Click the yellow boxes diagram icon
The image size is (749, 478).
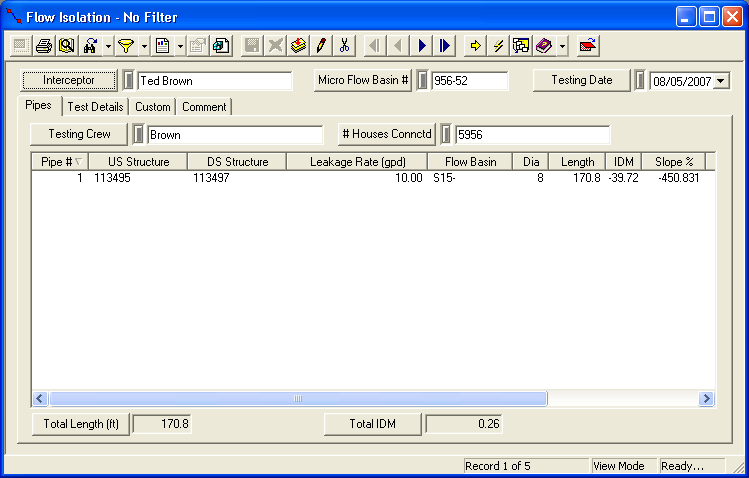click(521, 46)
